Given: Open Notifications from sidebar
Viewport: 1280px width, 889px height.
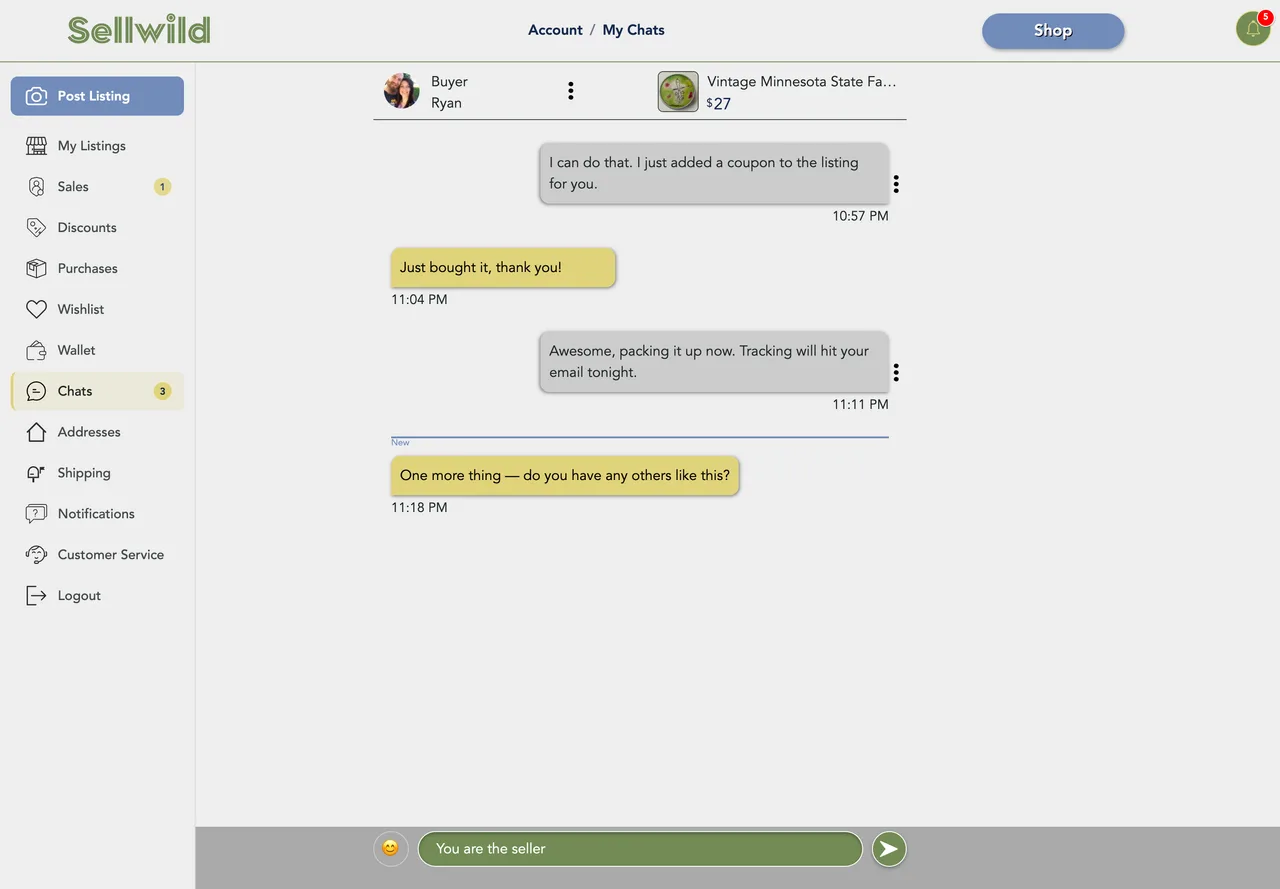Looking at the screenshot, I should (x=97, y=515).
